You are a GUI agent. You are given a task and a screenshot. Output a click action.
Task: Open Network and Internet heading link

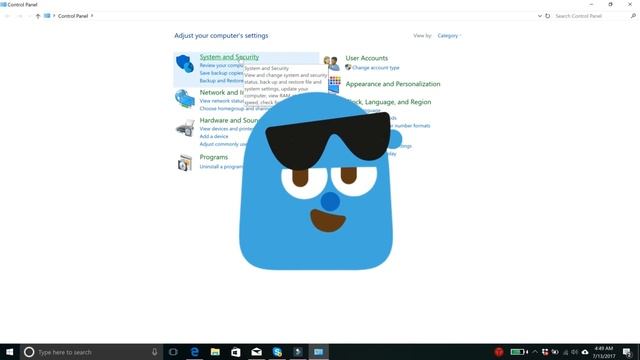(x=221, y=93)
